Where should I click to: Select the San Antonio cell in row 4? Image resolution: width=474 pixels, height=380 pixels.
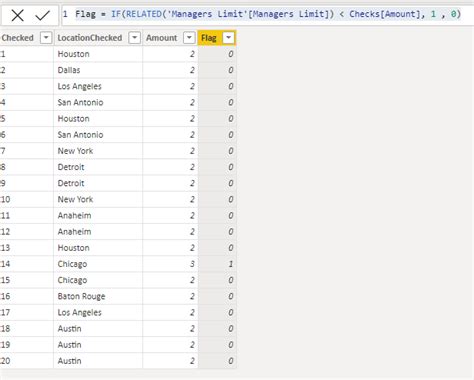pos(98,102)
